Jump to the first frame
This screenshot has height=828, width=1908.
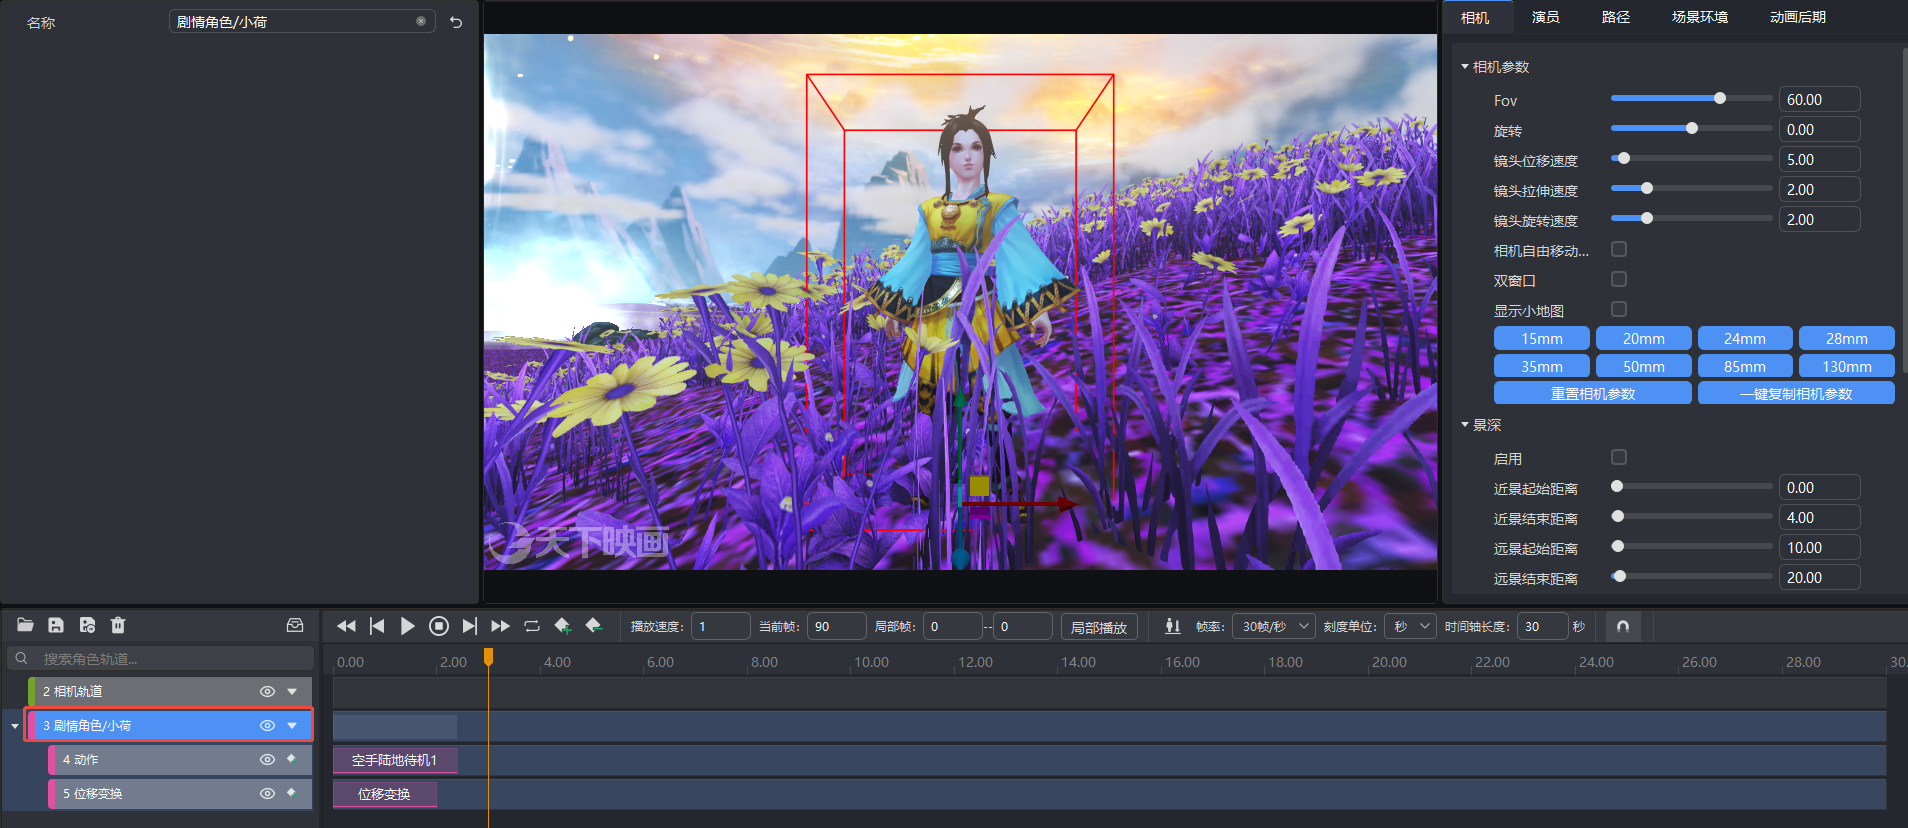(x=377, y=626)
